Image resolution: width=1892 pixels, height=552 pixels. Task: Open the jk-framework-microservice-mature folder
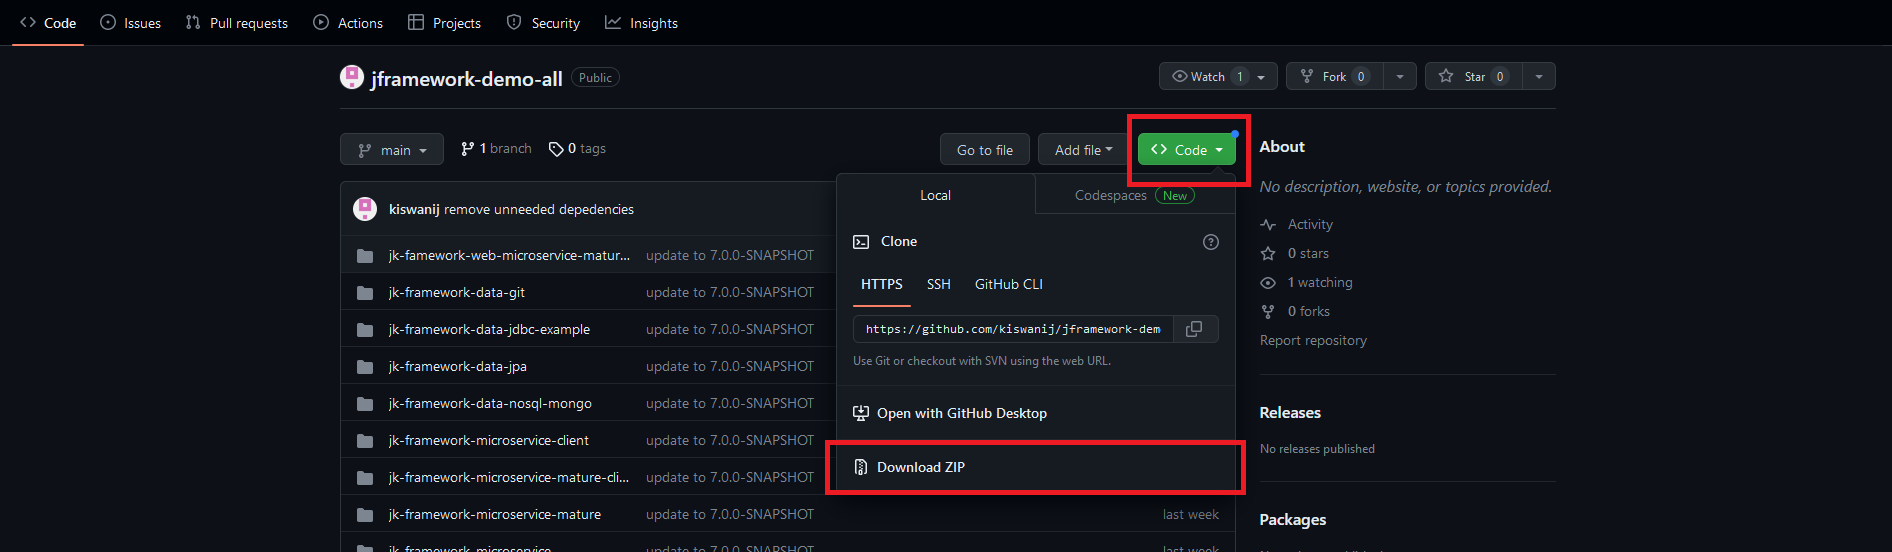click(x=495, y=514)
